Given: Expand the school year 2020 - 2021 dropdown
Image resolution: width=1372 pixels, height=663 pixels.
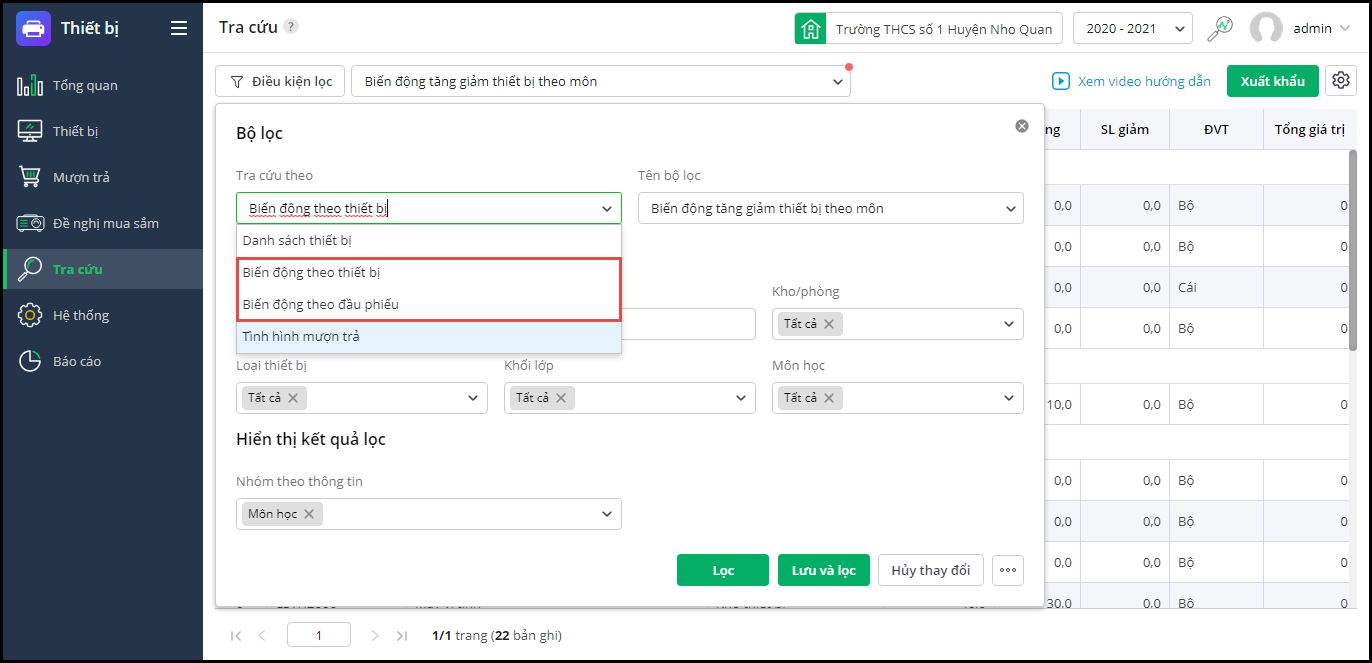Looking at the screenshot, I should [x=1132, y=29].
